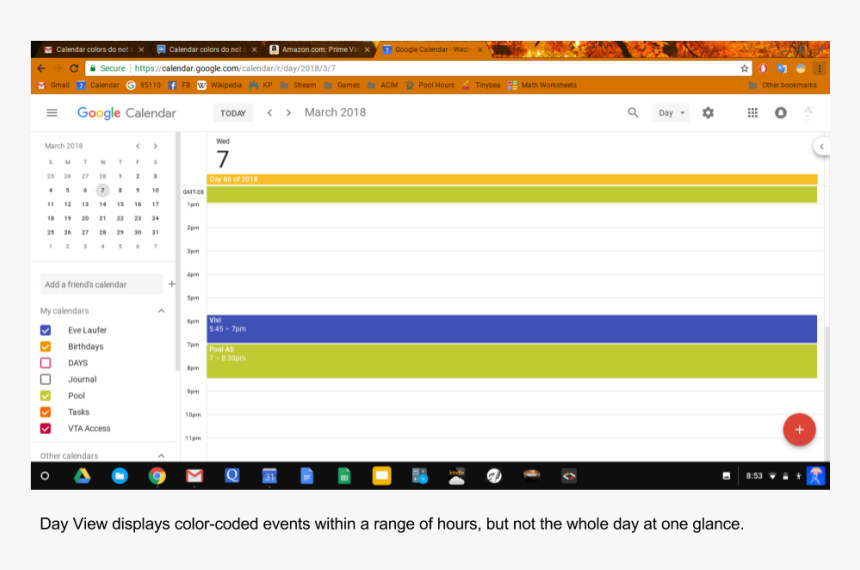Switch to first Calendar colors do not tab
The image size is (860, 570).
(x=94, y=49)
